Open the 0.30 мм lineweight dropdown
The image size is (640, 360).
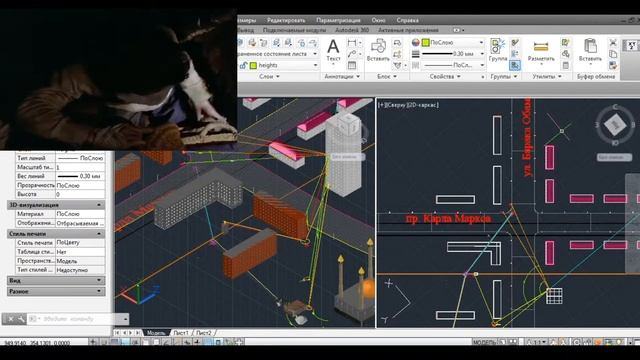click(x=482, y=54)
